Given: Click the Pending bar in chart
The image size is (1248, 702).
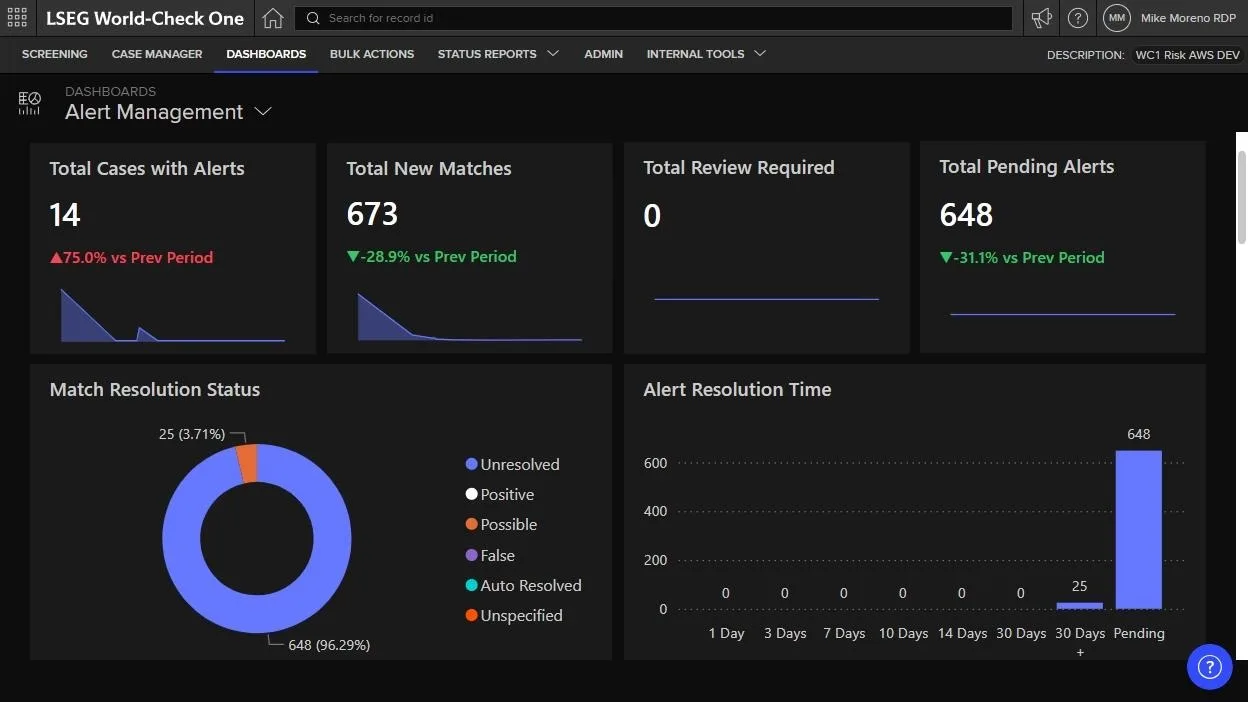Looking at the screenshot, I should [1138, 530].
